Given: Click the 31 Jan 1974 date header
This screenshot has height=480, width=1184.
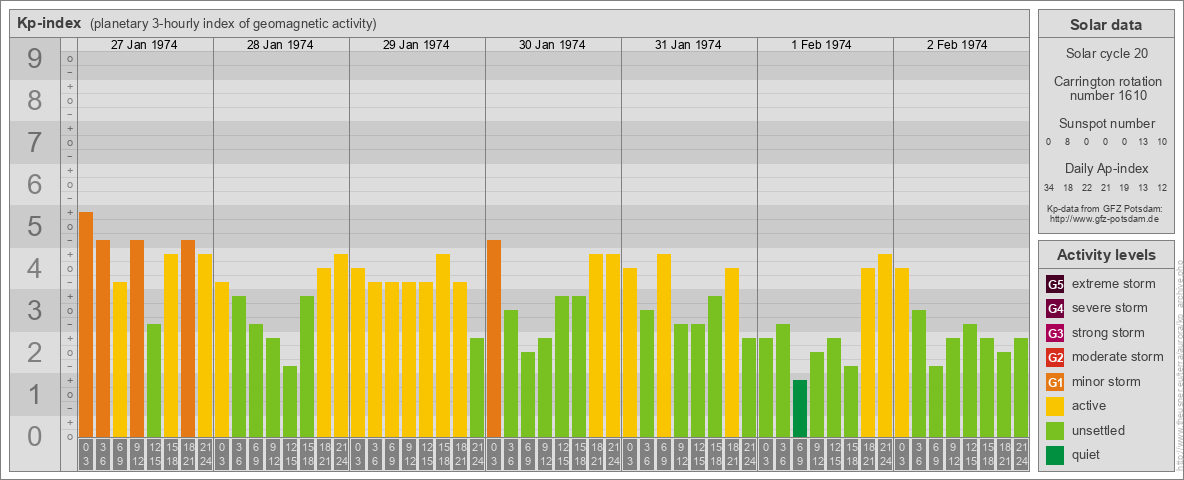Looking at the screenshot, I should [688, 45].
